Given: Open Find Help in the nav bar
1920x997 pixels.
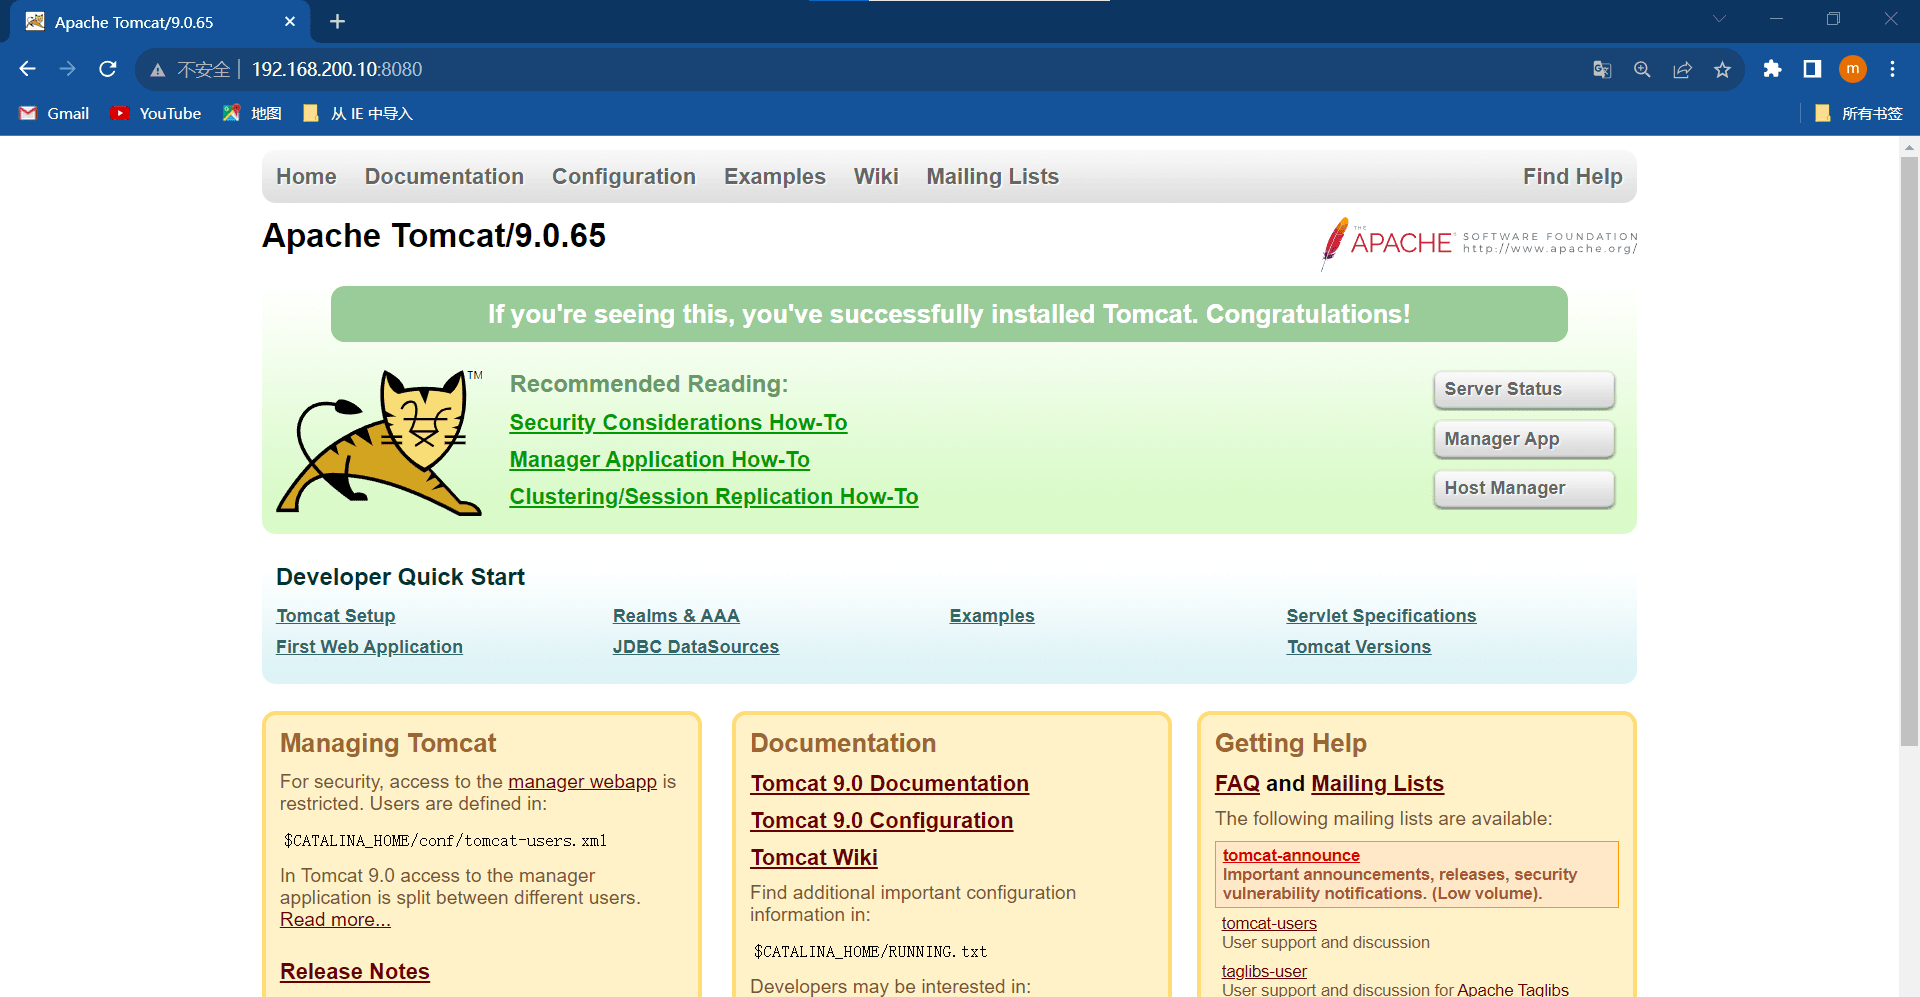Looking at the screenshot, I should coord(1573,176).
